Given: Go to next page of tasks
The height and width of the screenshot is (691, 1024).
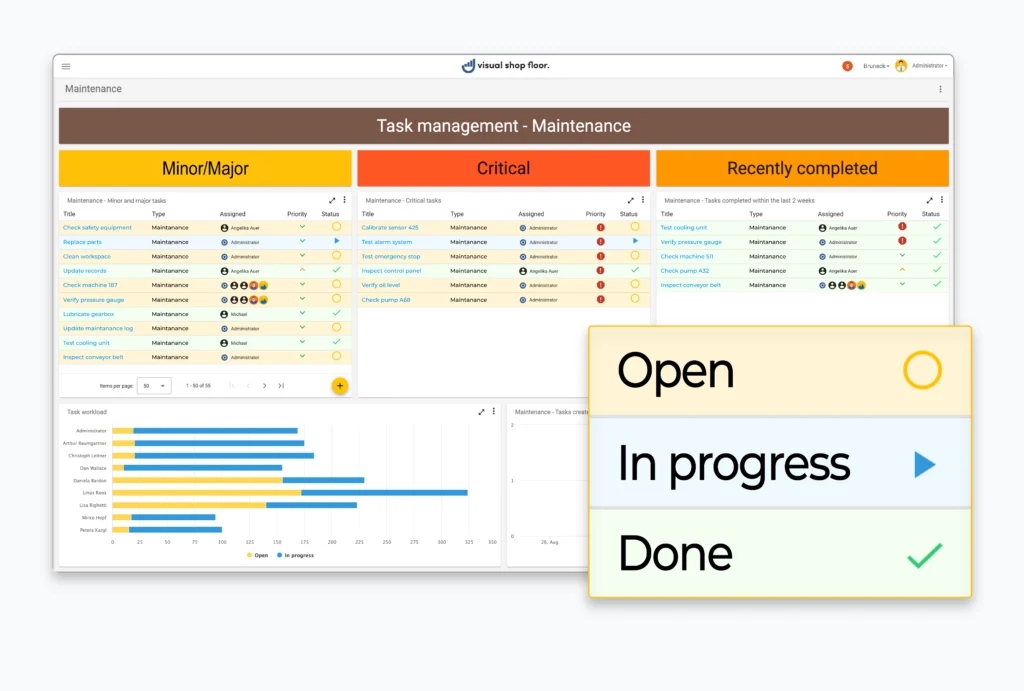Looking at the screenshot, I should pyautogui.click(x=264, y=385).
